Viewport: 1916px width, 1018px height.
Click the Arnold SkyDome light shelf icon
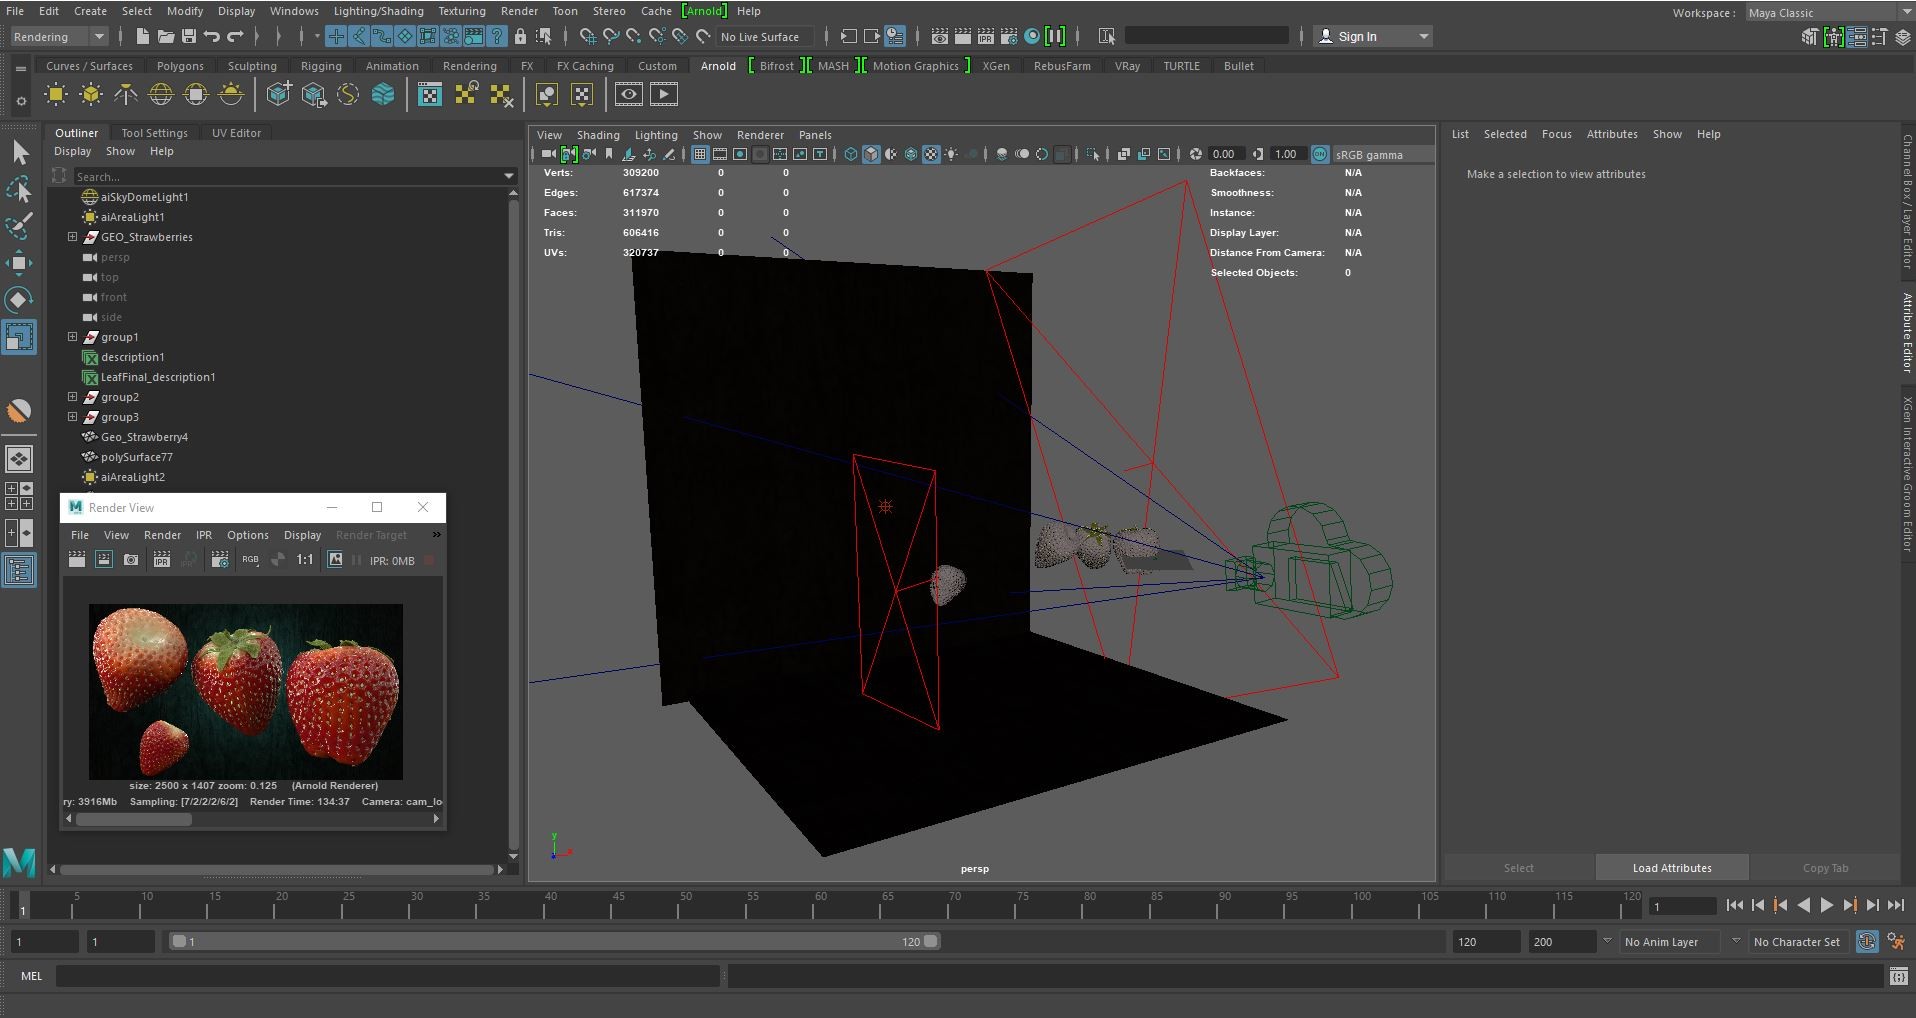point(161,95)
